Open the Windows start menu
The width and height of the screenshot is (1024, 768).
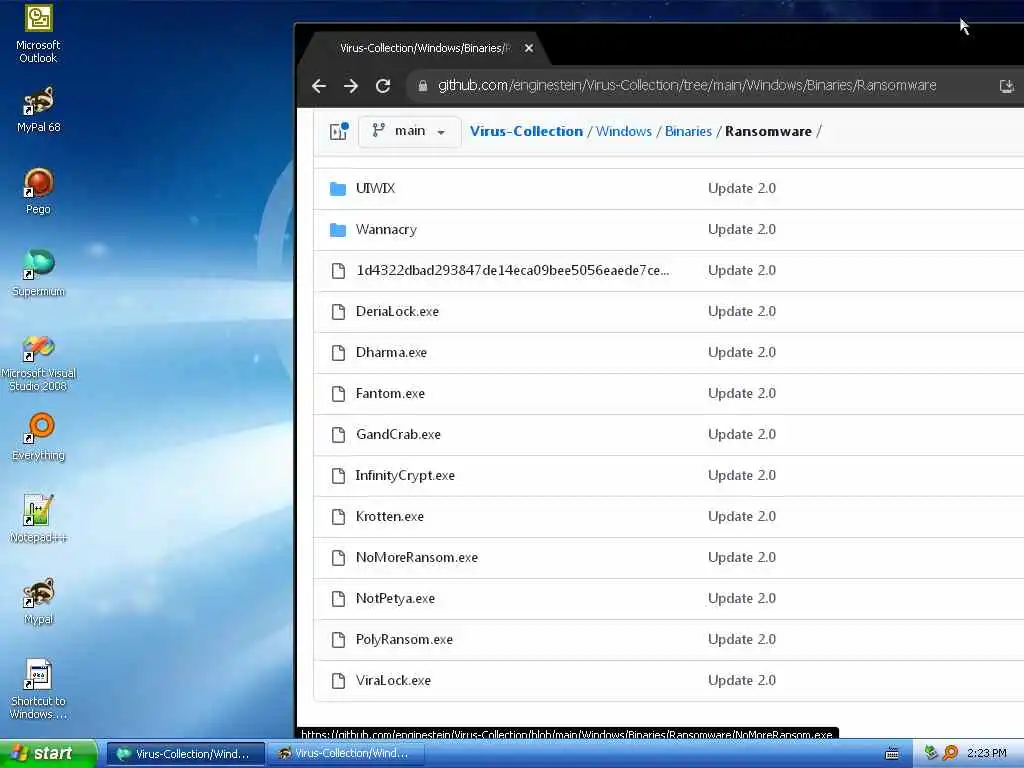pyautogui.click(x=47, y=754)
